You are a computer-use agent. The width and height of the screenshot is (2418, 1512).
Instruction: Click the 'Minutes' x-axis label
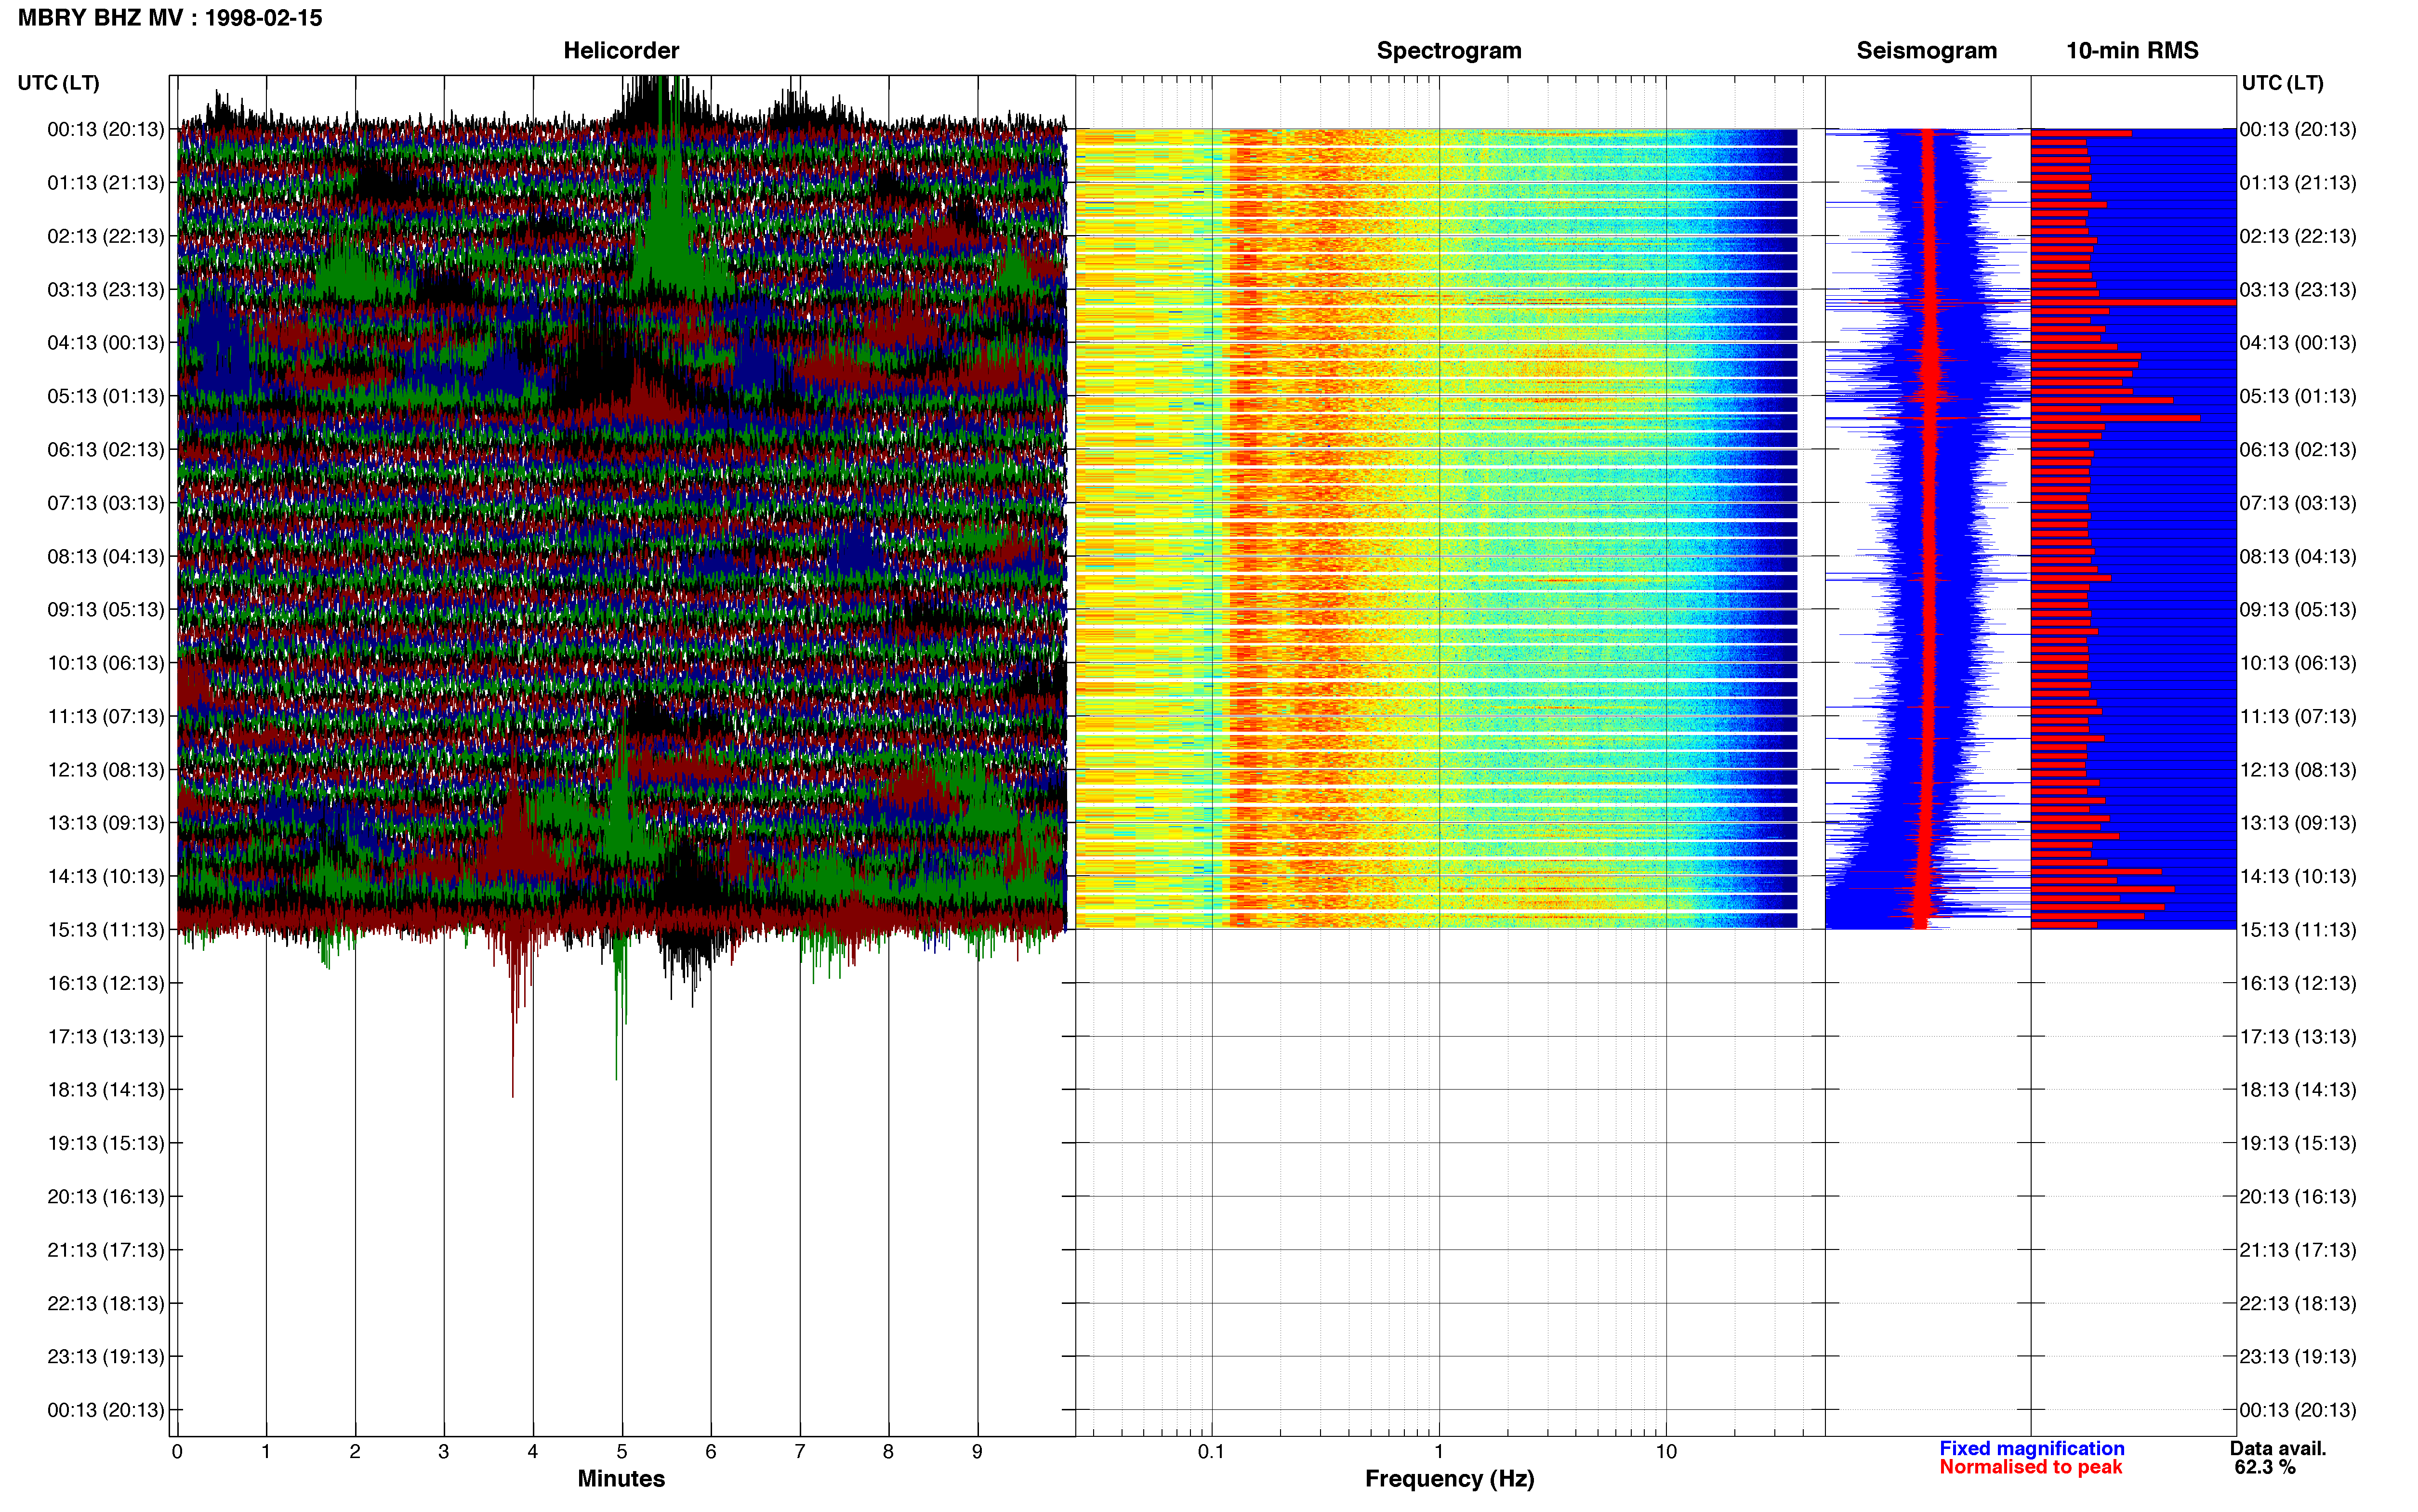[621, 1478]
